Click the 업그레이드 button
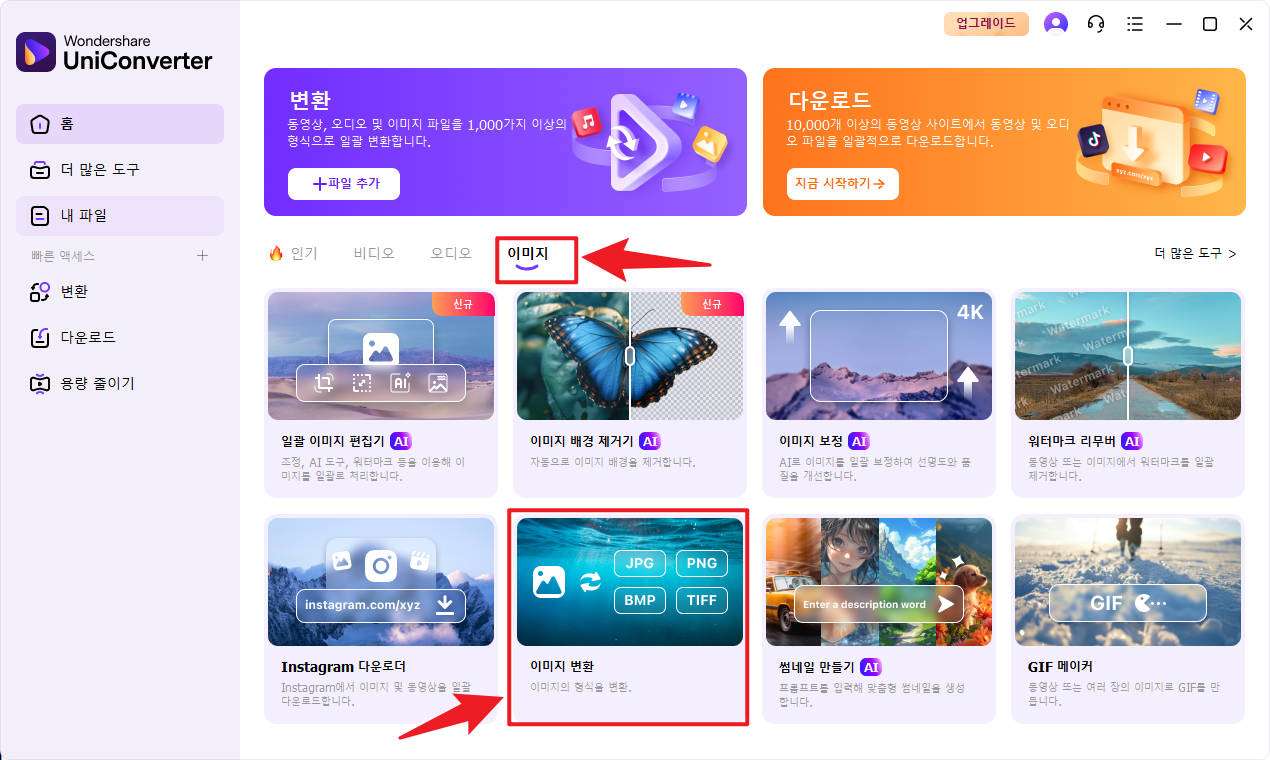Viewport: 1270px width, 760px height. point(986,24)
